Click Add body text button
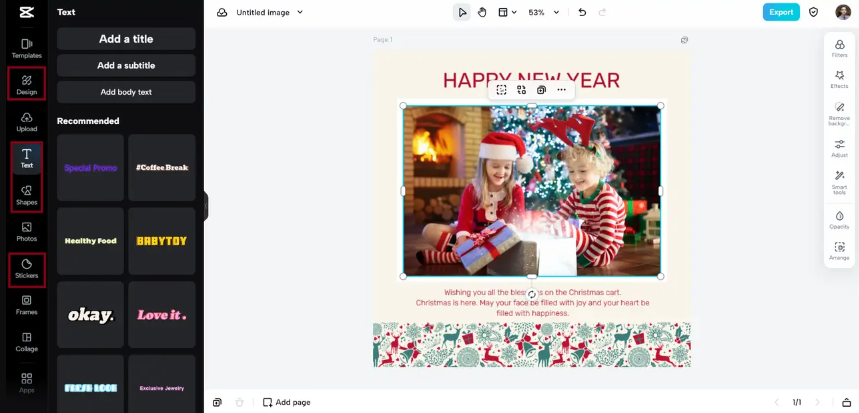The image size is (859, 413). pyautogui.click(x=126, y=92)
